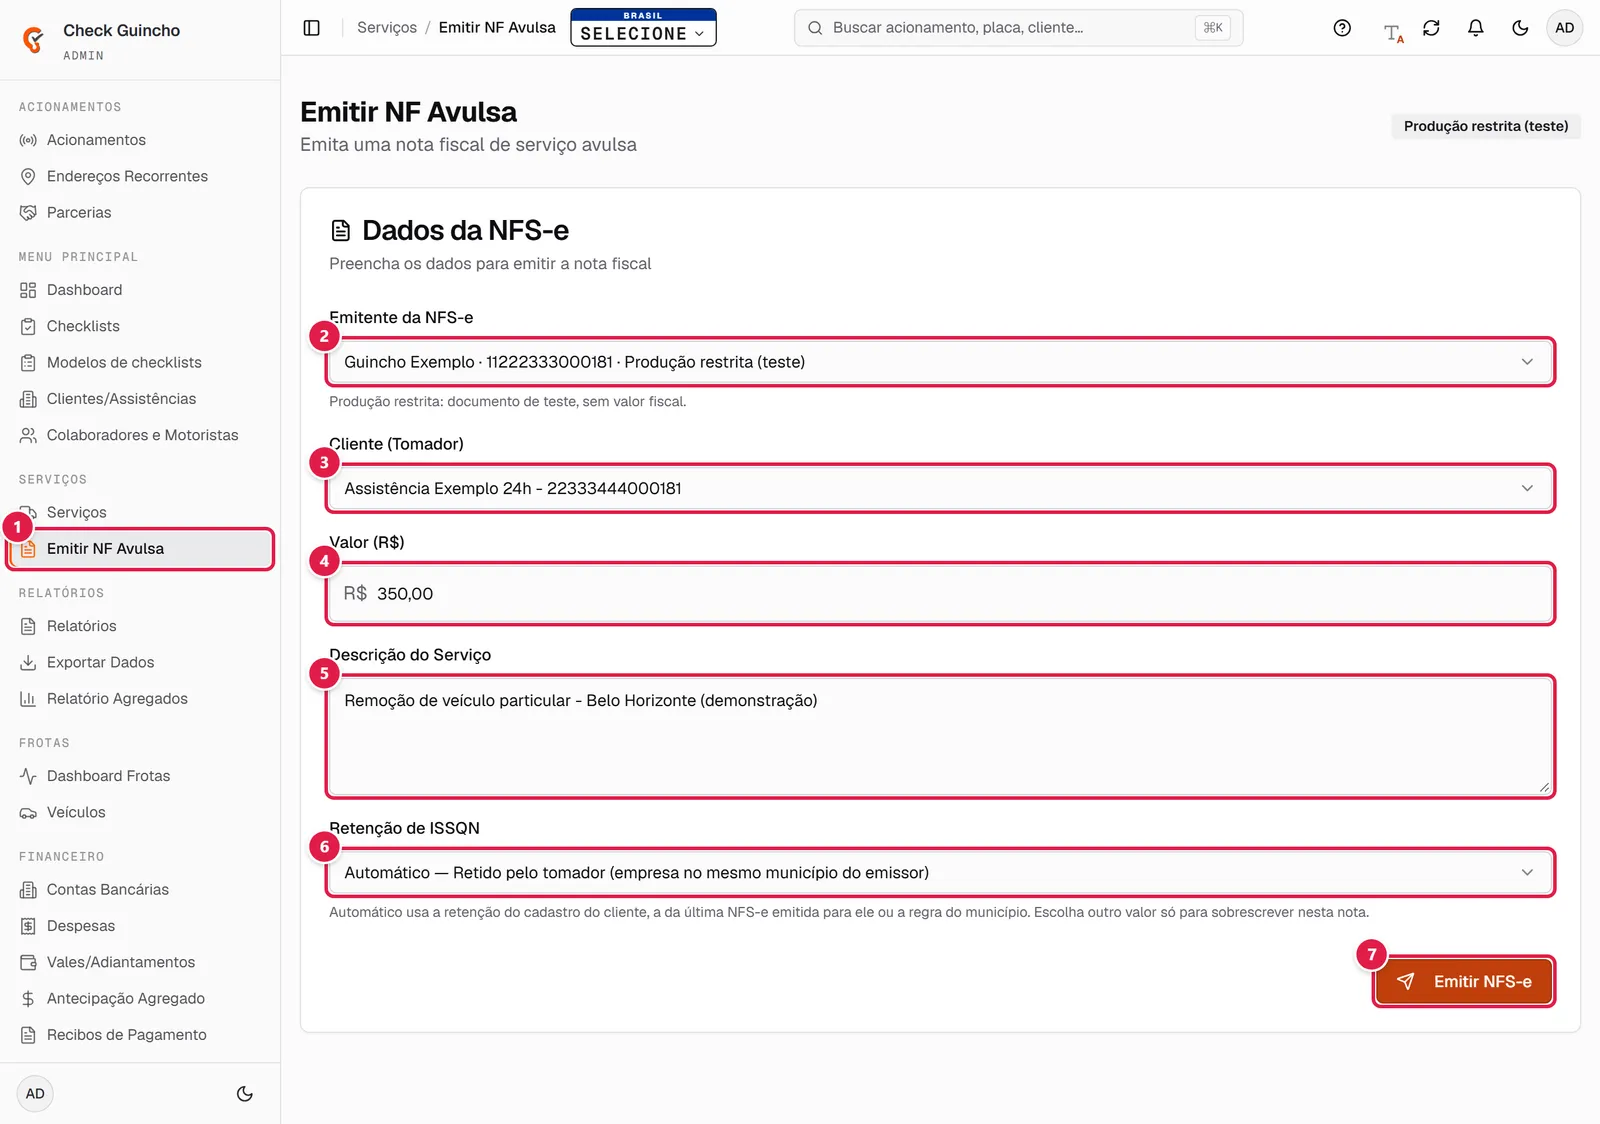Click the AD avatar at sidebar bottom
The width and height of the screenshot is (1600, 1124).
click(x=35, y=1094)
